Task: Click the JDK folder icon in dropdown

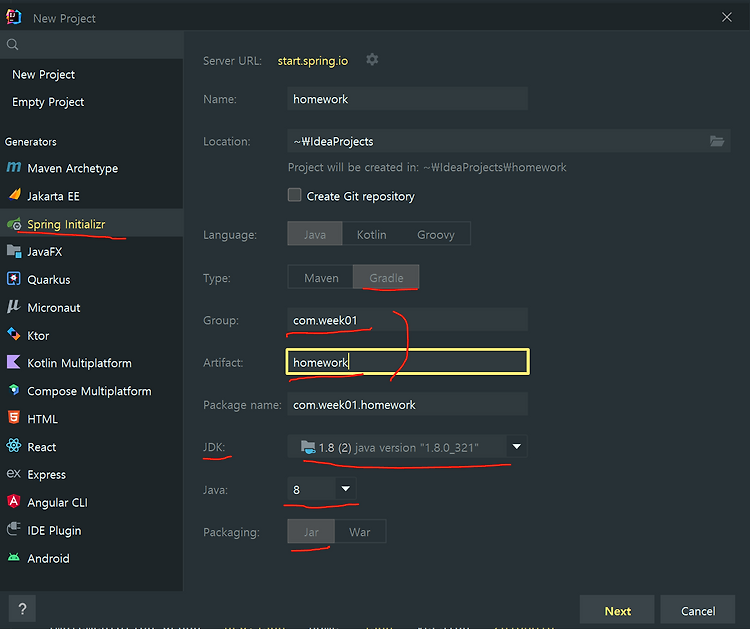Action: click(308, 447)
